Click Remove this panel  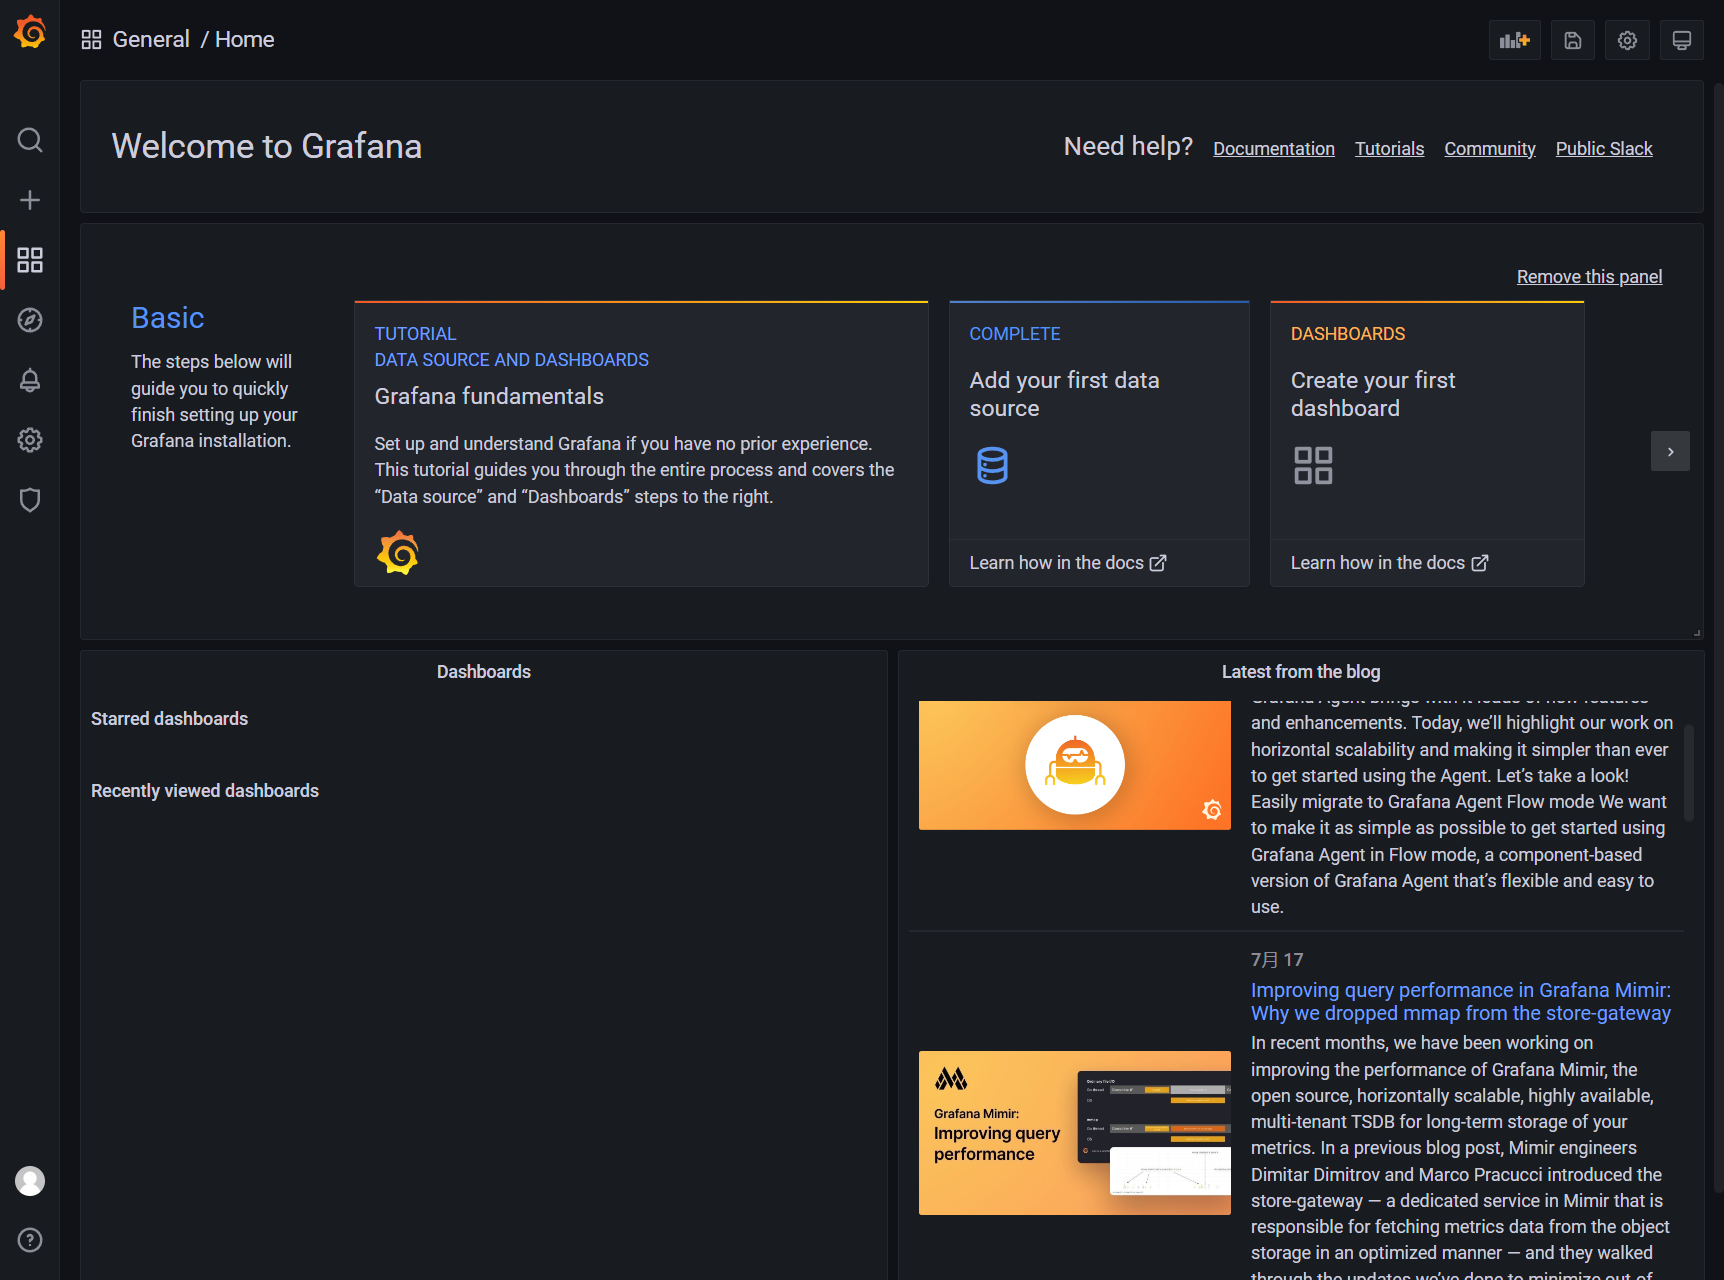click(1589, 277)
